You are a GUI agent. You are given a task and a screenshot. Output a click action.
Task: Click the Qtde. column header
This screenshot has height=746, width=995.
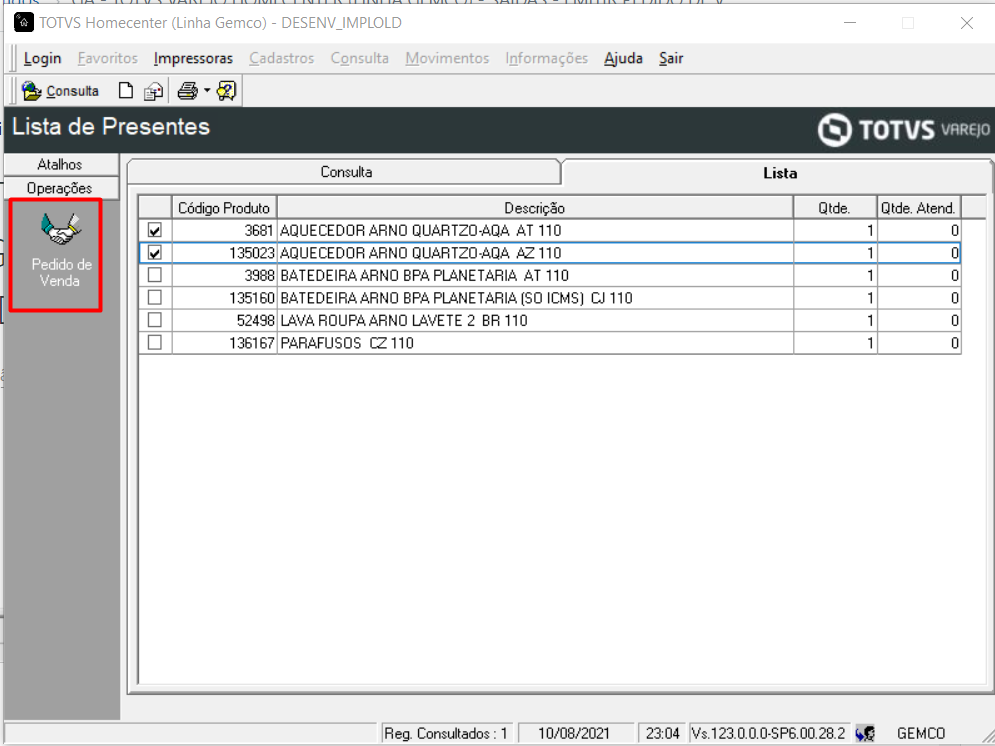pyautogui.click(x=834, y=208)
